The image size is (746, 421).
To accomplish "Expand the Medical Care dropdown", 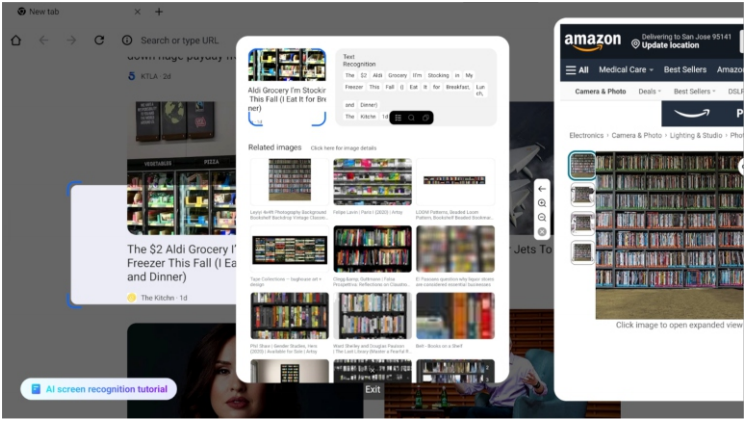I will pyautogui.click(x=625, y=70).
